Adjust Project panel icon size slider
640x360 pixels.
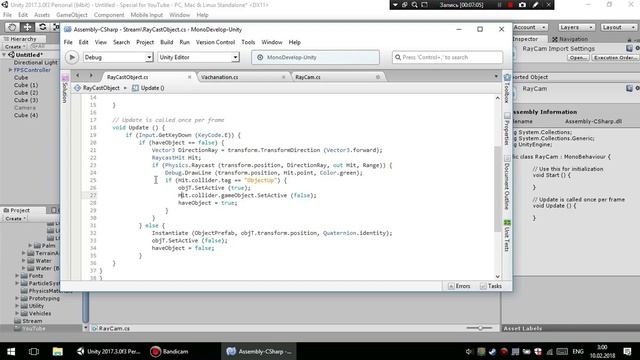[480, 328]
